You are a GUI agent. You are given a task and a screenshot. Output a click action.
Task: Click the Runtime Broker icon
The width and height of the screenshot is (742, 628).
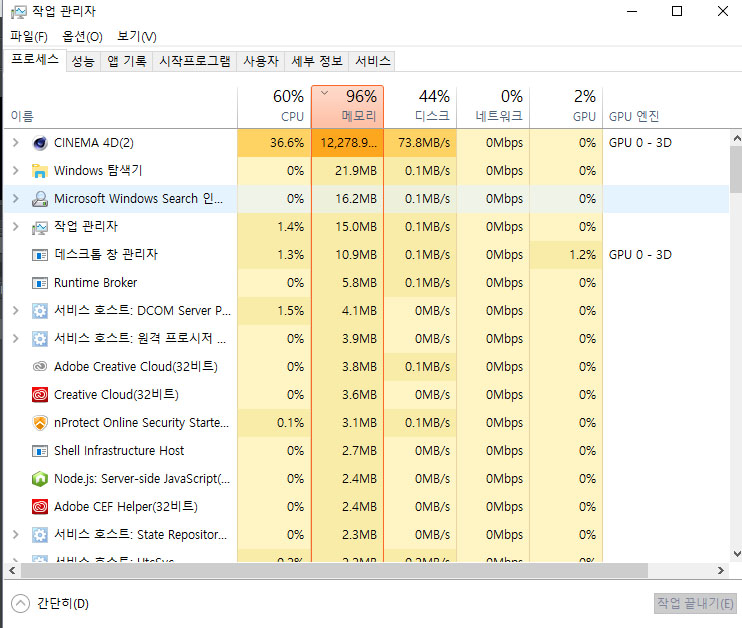[x=40, y=283]
